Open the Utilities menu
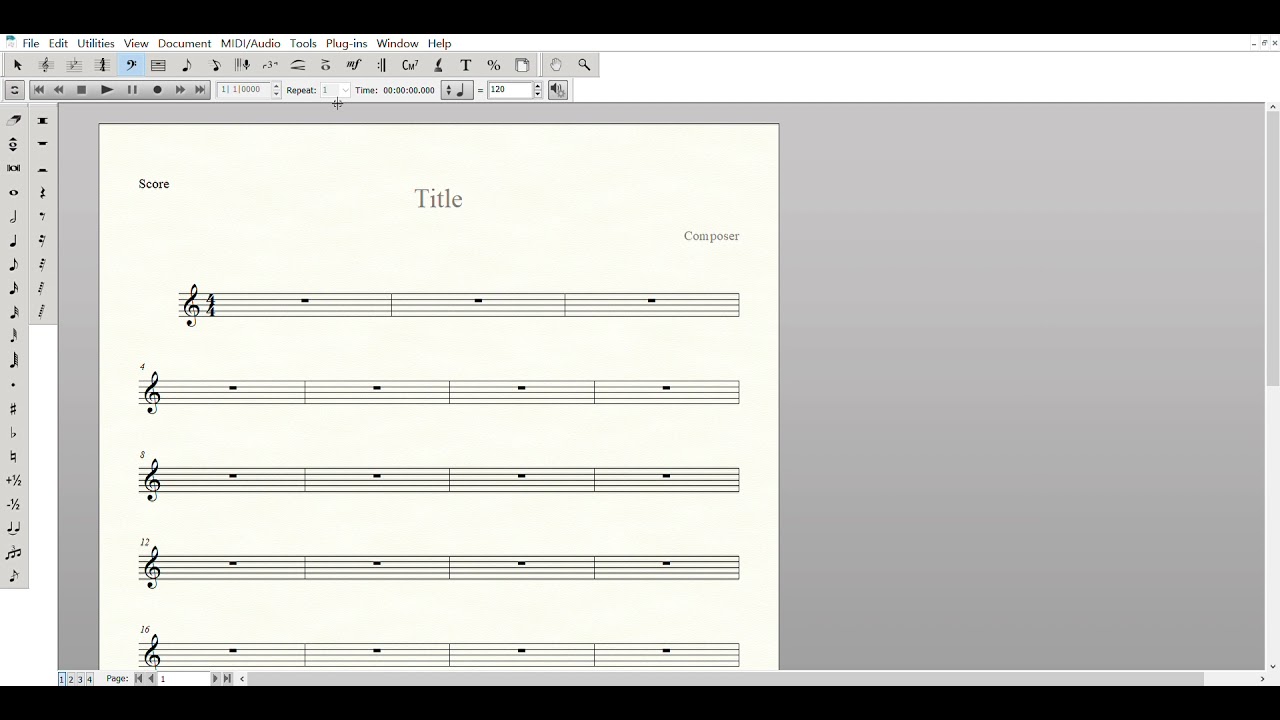 coord(96,44)
